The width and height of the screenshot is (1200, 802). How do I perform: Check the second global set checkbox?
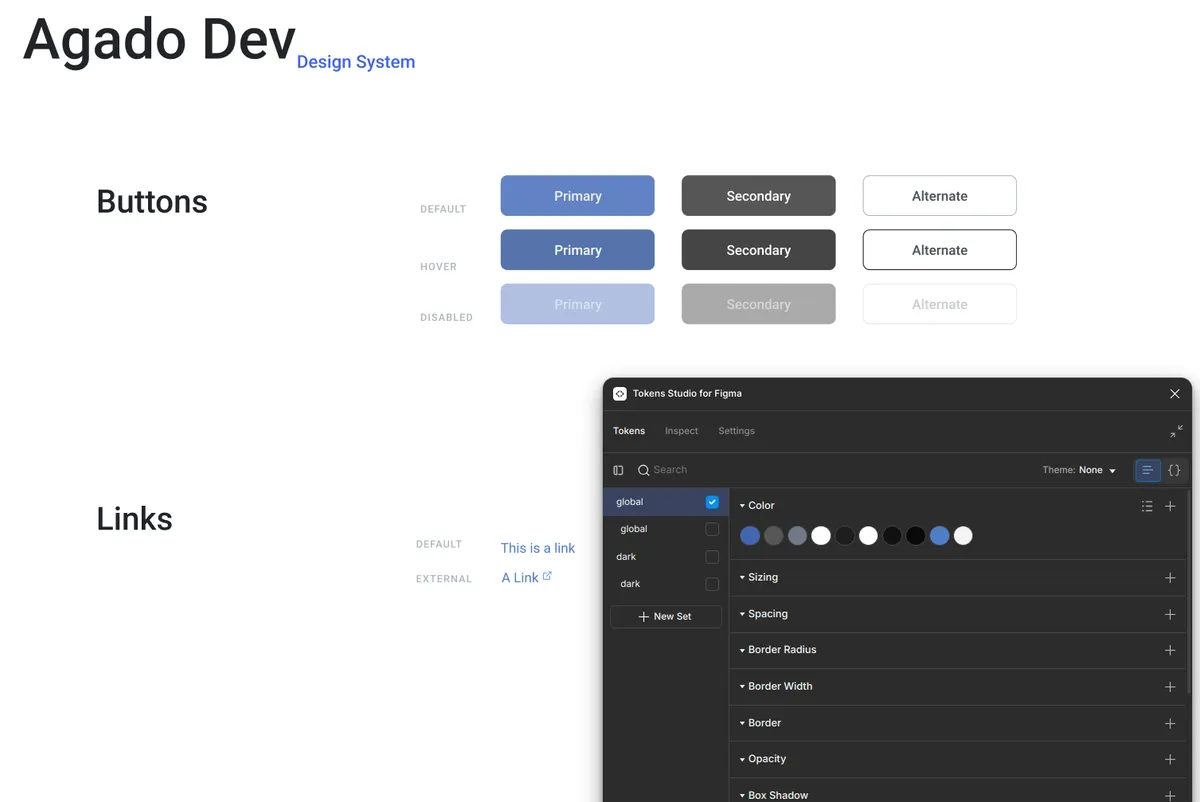pyautogui.click(x=712, y=529)
